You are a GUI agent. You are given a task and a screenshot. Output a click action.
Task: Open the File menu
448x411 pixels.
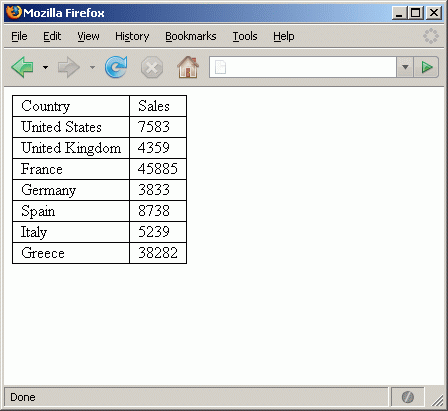point(19,36)
